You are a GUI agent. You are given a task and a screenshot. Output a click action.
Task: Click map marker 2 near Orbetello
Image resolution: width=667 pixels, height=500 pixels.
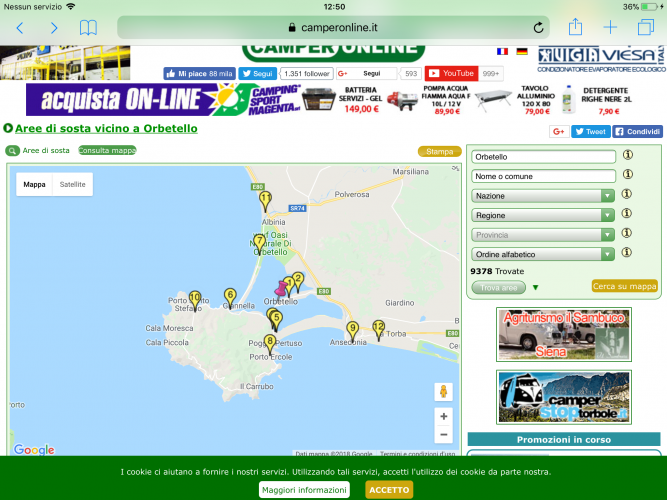[298, 282]
